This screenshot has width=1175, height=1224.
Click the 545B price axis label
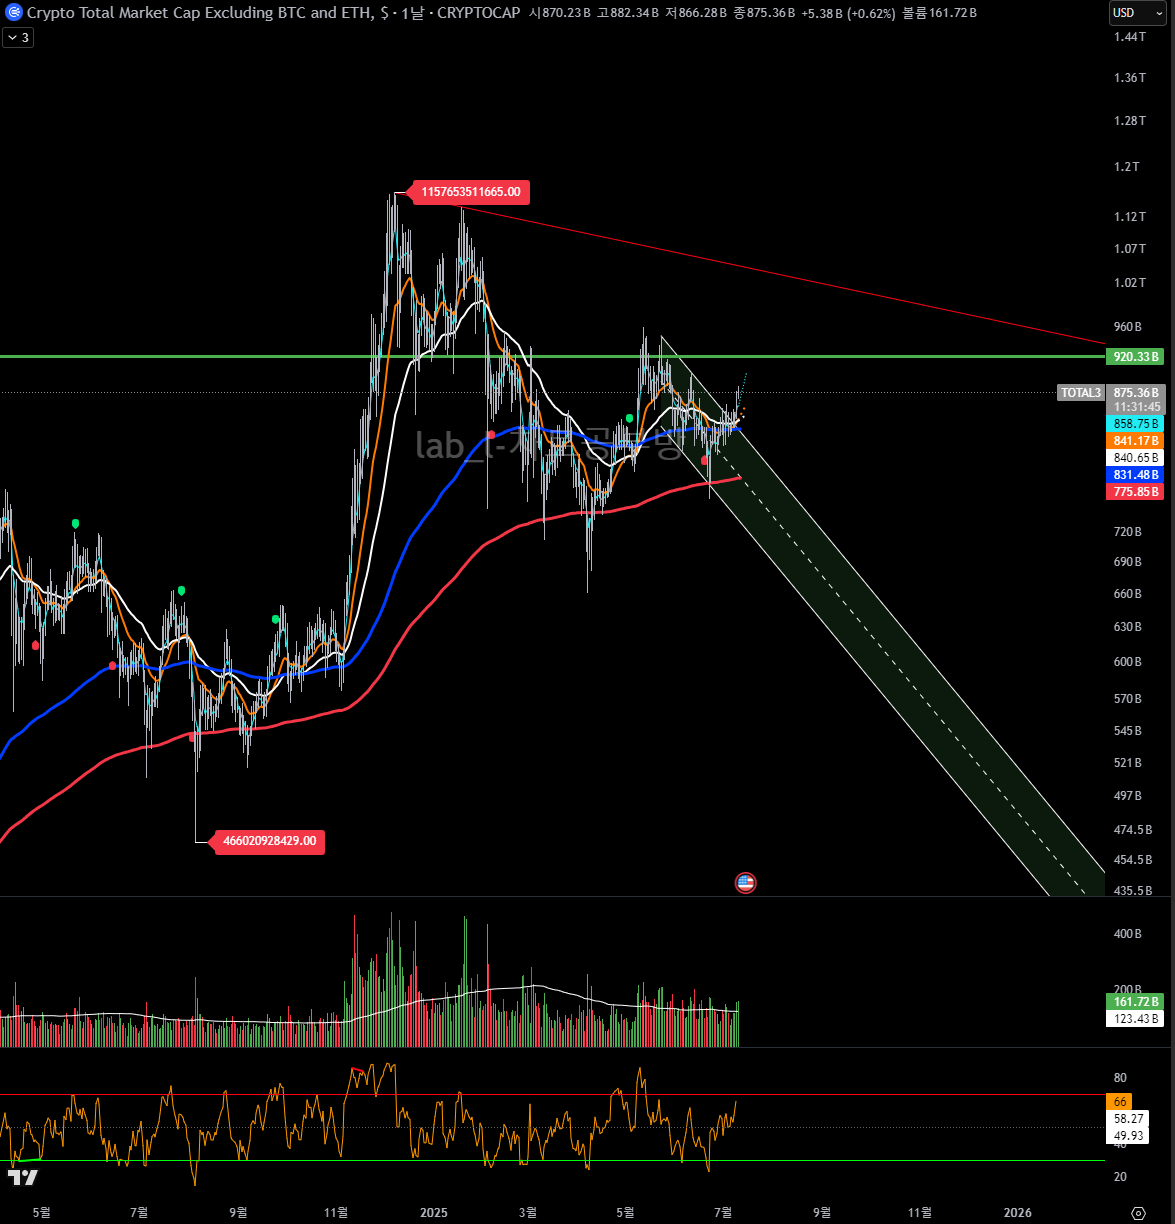coord(1128,731)
